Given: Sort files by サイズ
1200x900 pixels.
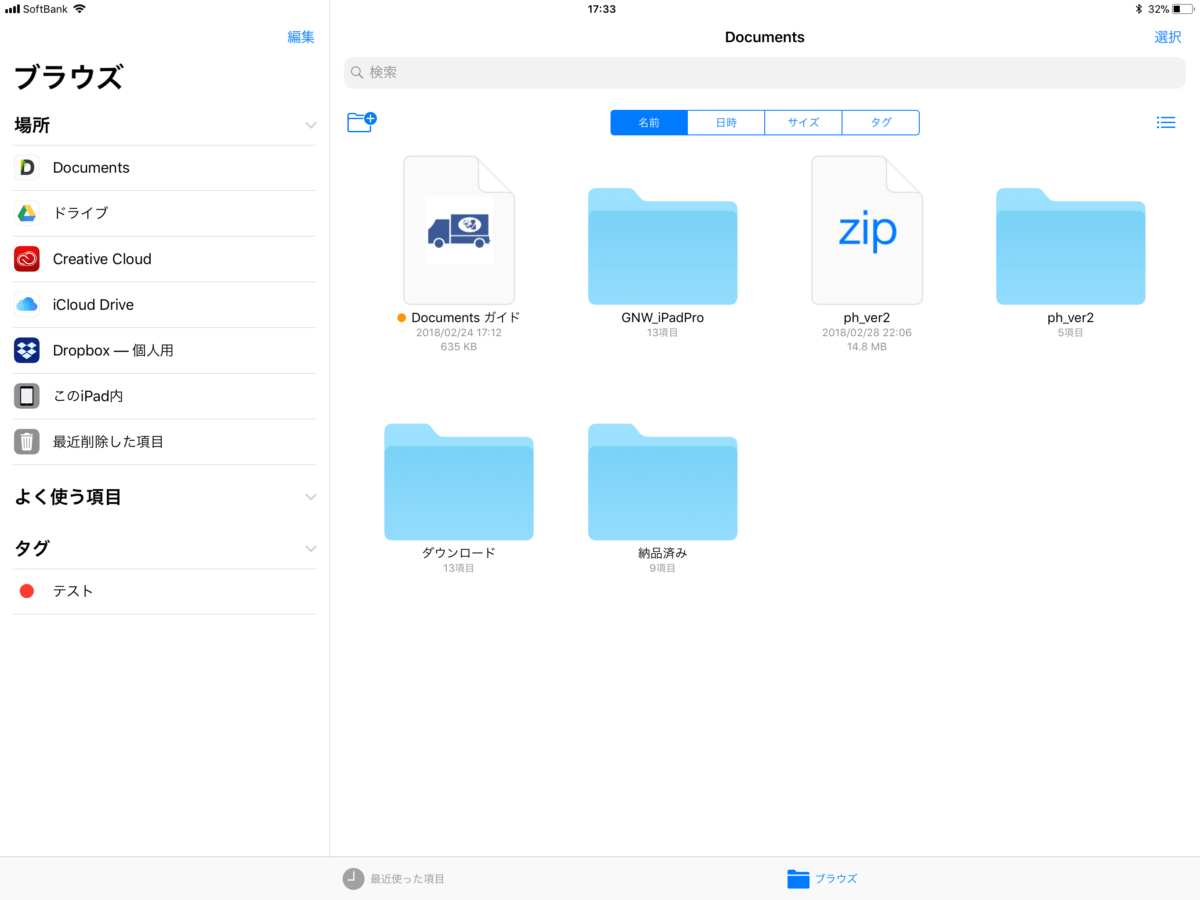Looking at the screenshot, I should point(803,123).
